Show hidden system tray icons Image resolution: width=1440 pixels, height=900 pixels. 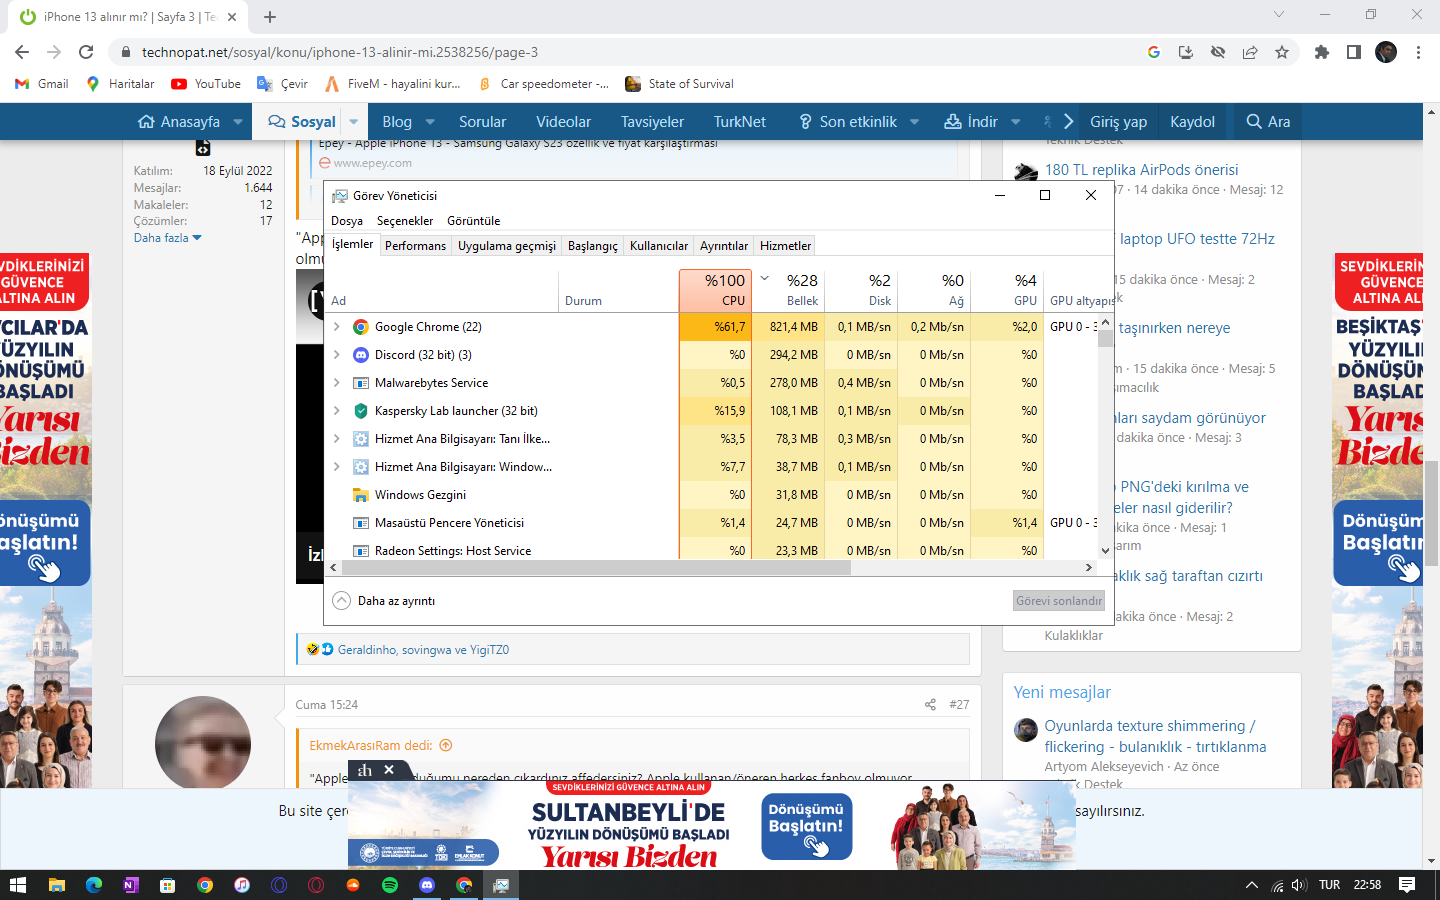coord(1251,885)
